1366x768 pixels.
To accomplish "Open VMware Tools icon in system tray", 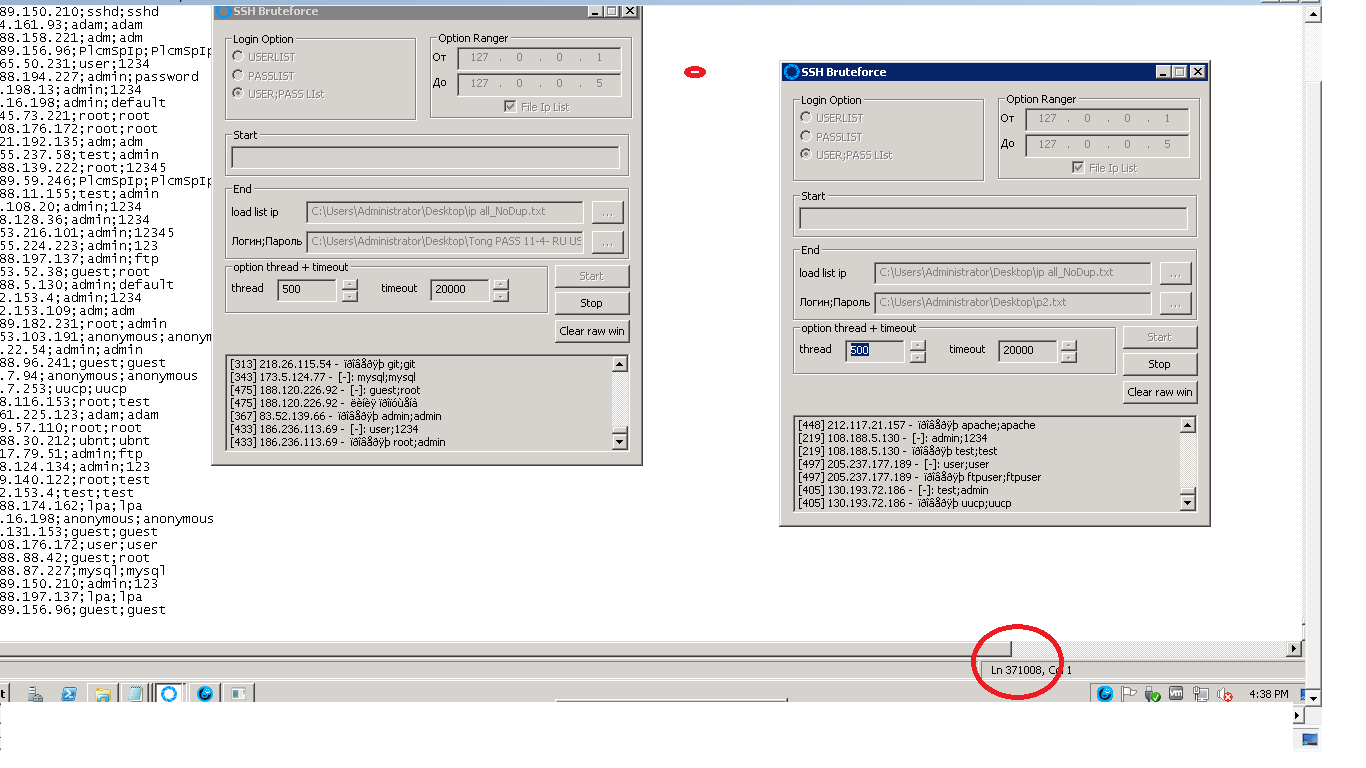I will tap(1177, 694).
